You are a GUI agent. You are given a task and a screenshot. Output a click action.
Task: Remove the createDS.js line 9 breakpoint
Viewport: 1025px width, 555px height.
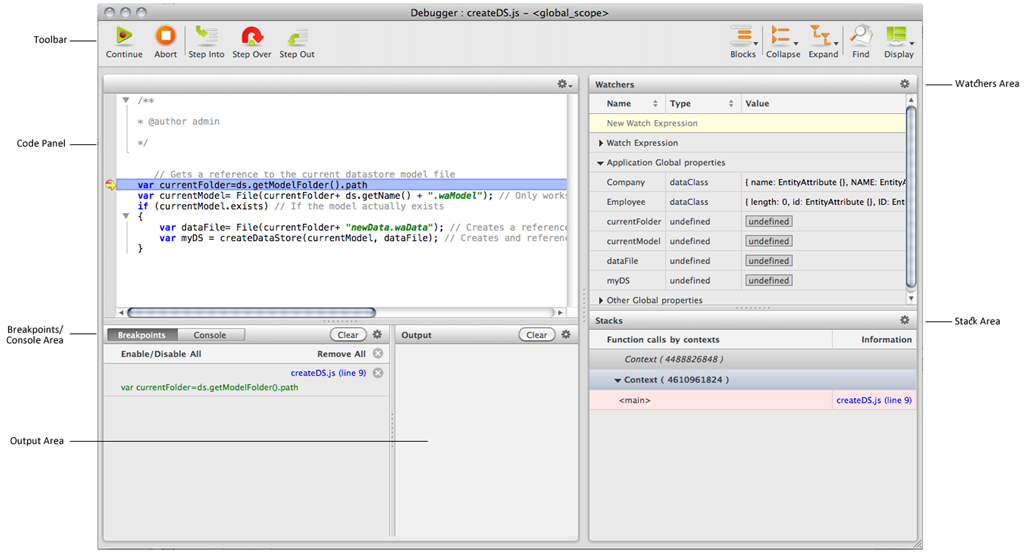point(377,373)
